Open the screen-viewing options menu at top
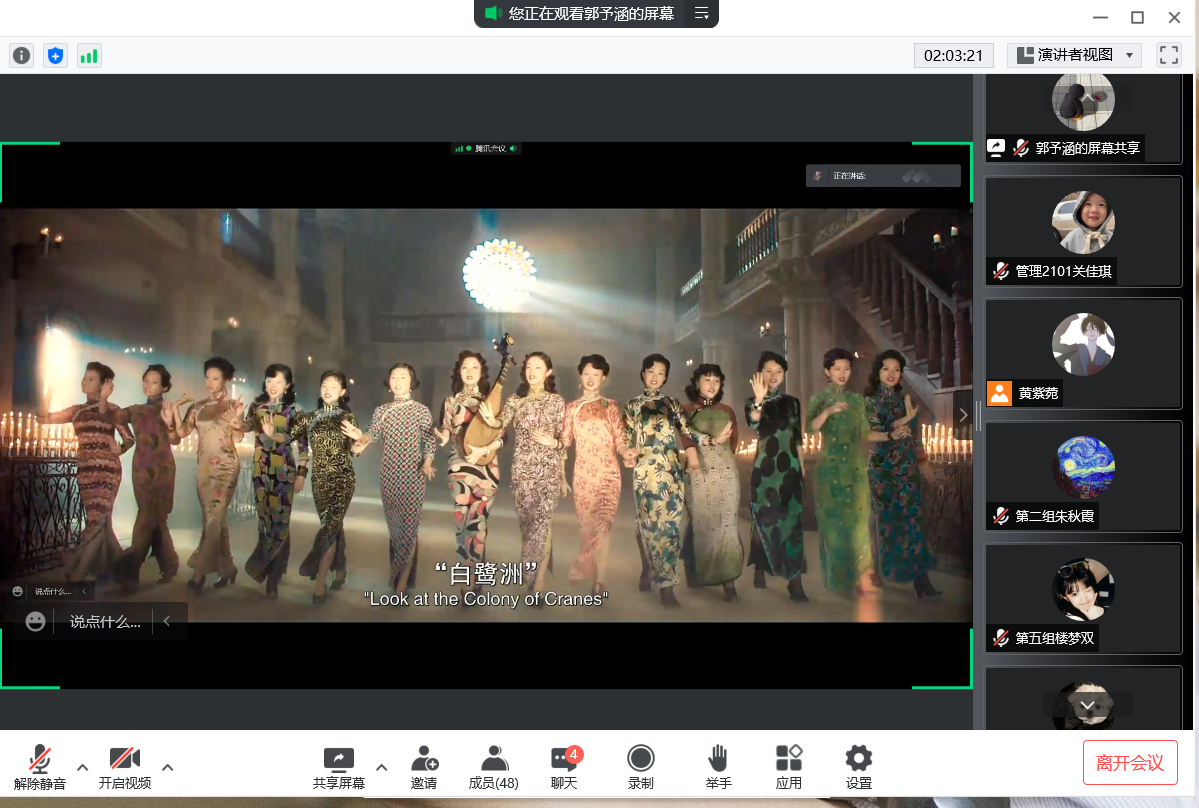This screenshot has width=1199, height=808. coord(702,13)
